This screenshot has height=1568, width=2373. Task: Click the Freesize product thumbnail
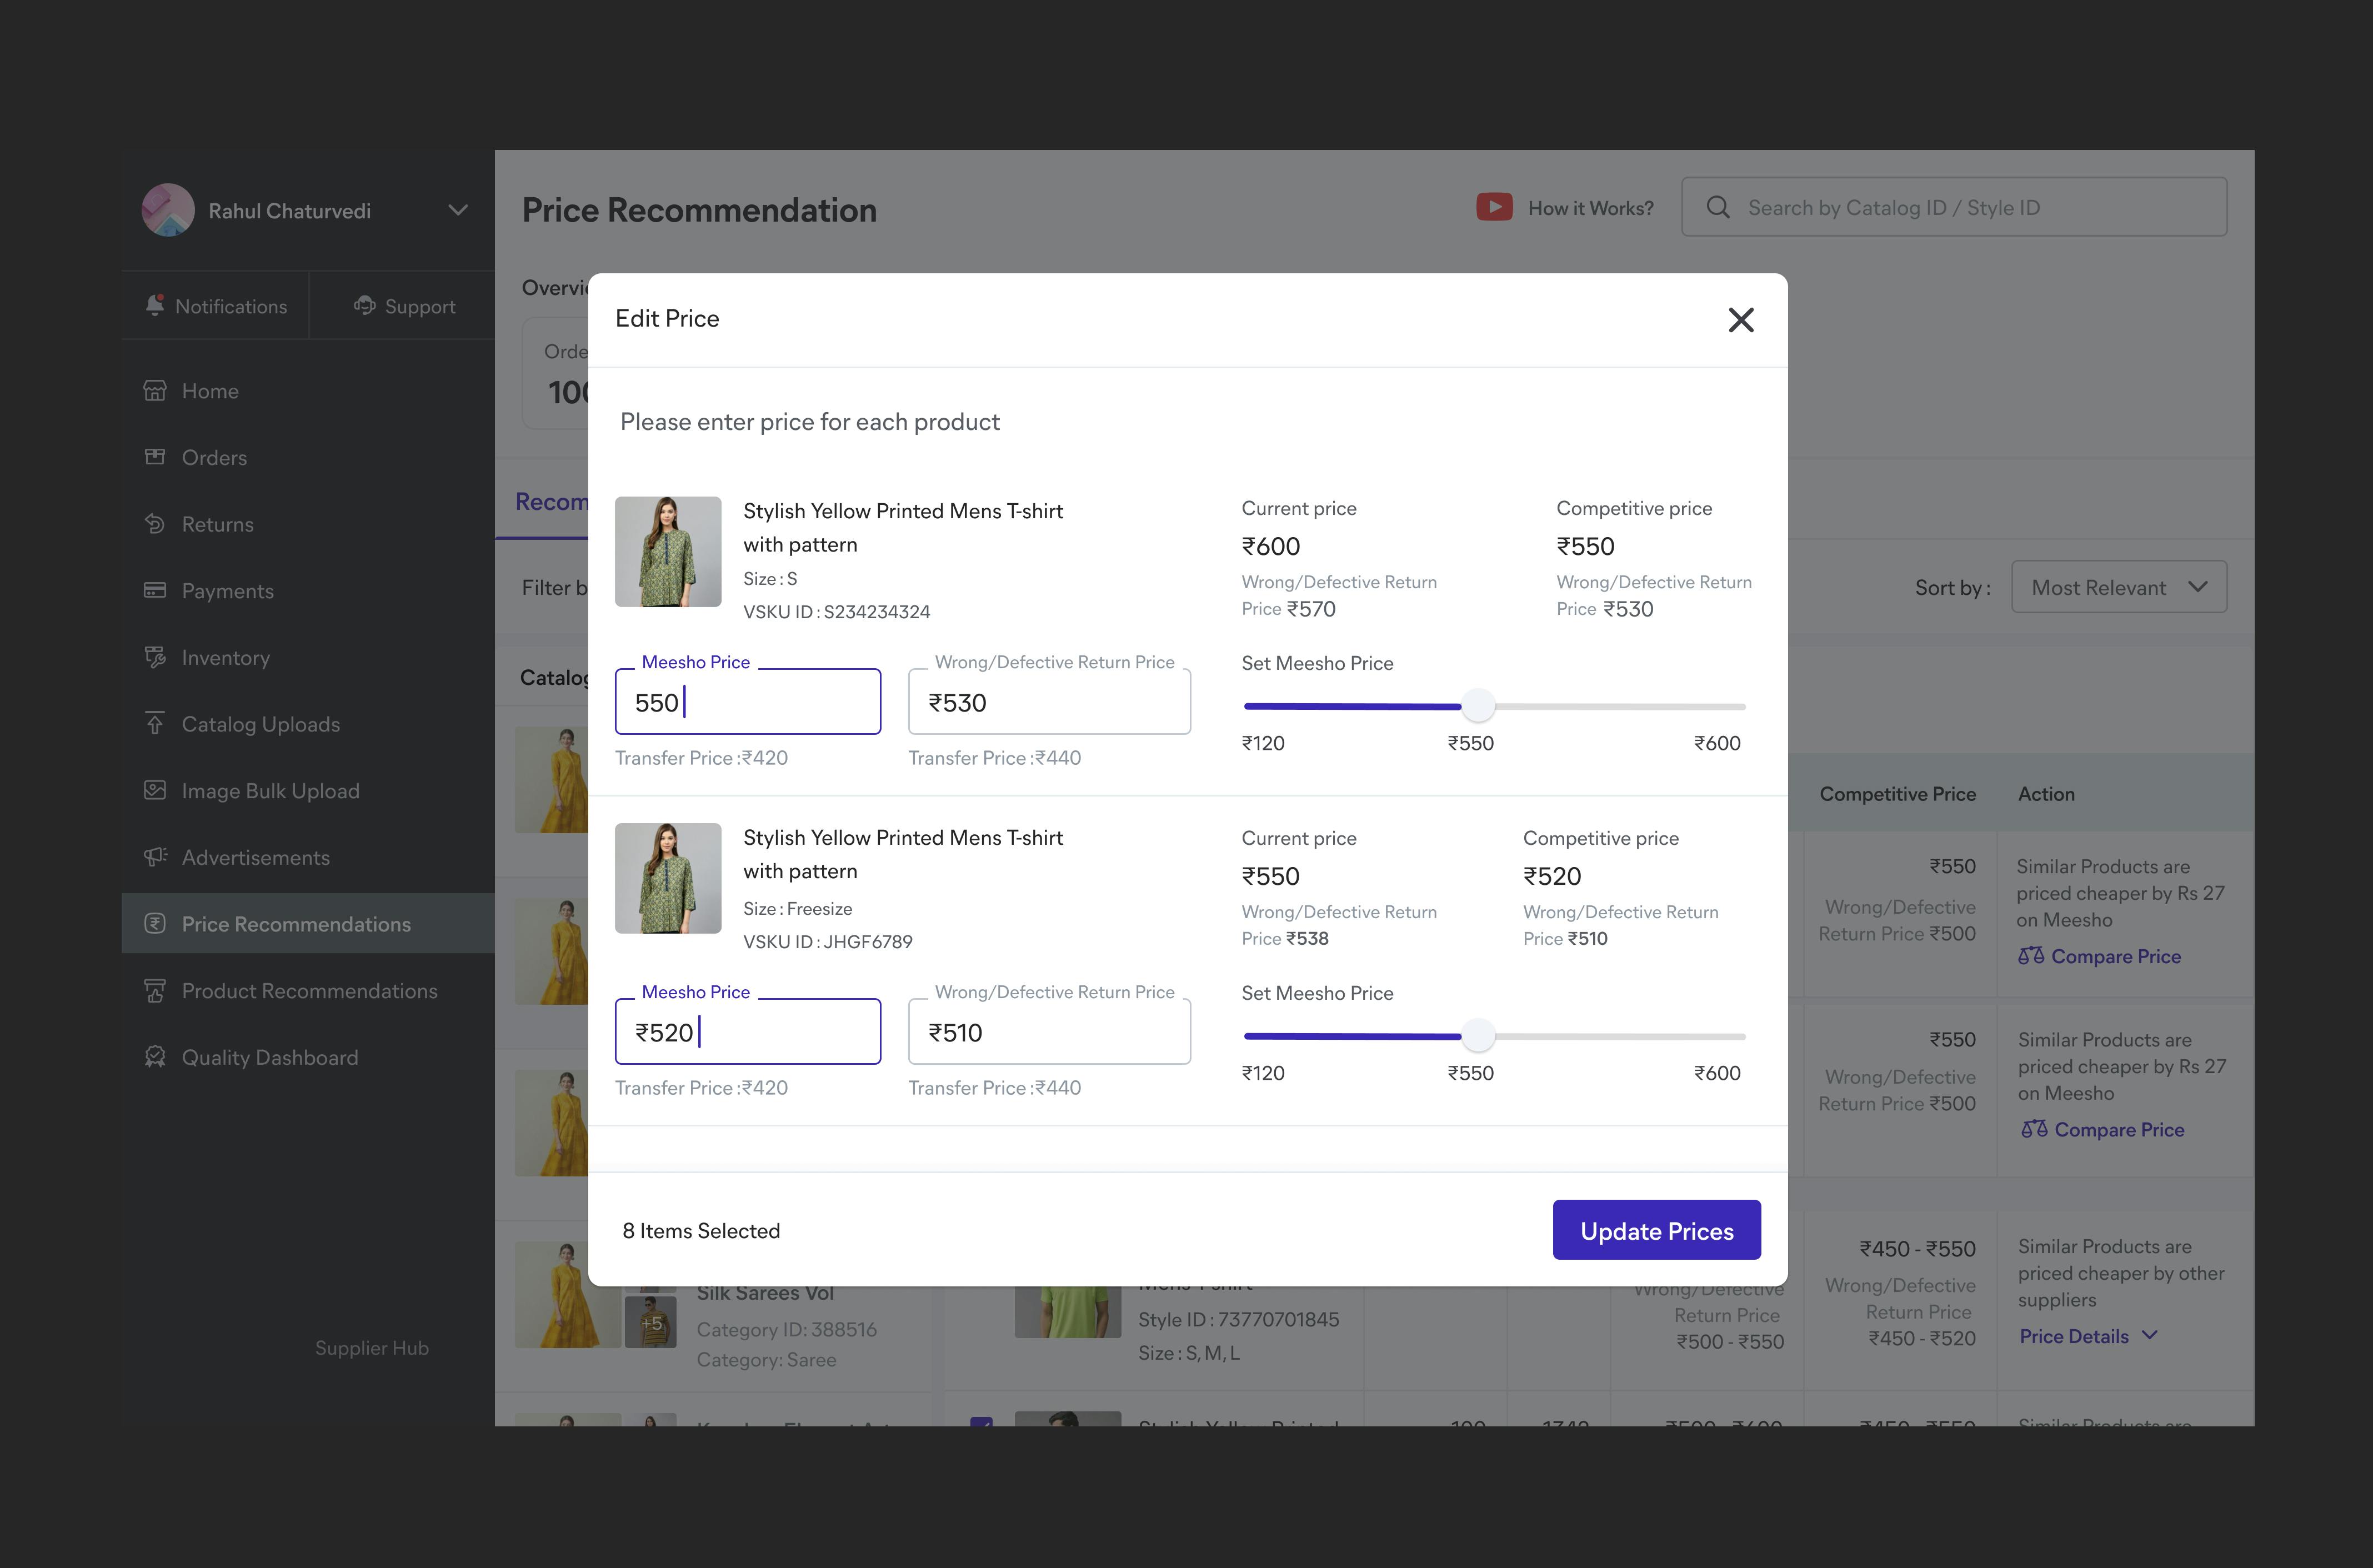pyautogui.click(x=668, y=878)
